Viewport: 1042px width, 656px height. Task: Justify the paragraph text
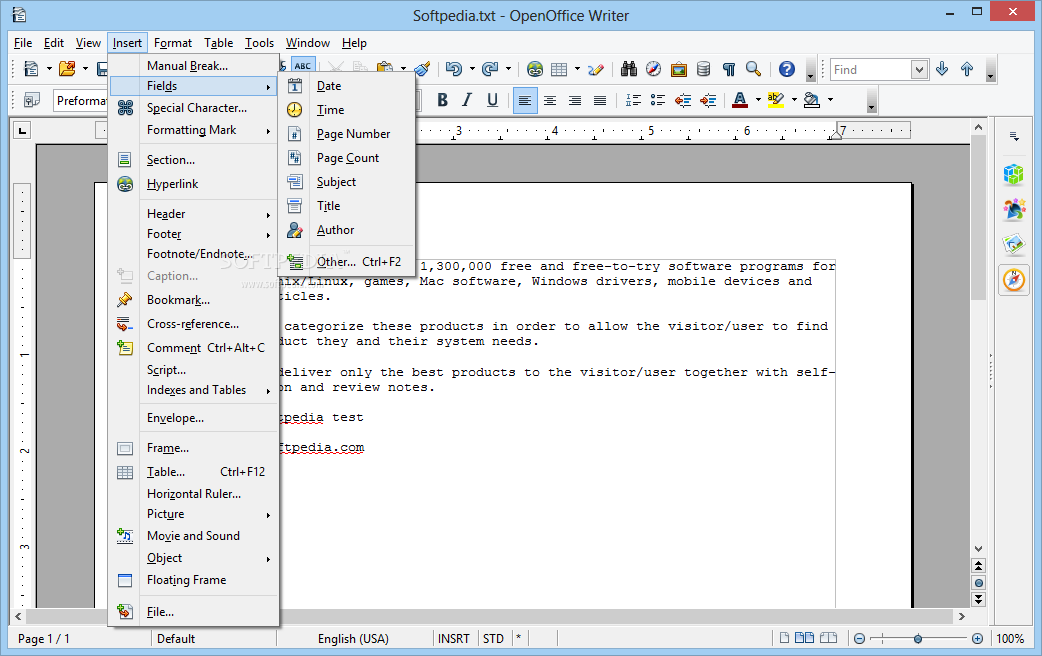(x=599, y=100)
